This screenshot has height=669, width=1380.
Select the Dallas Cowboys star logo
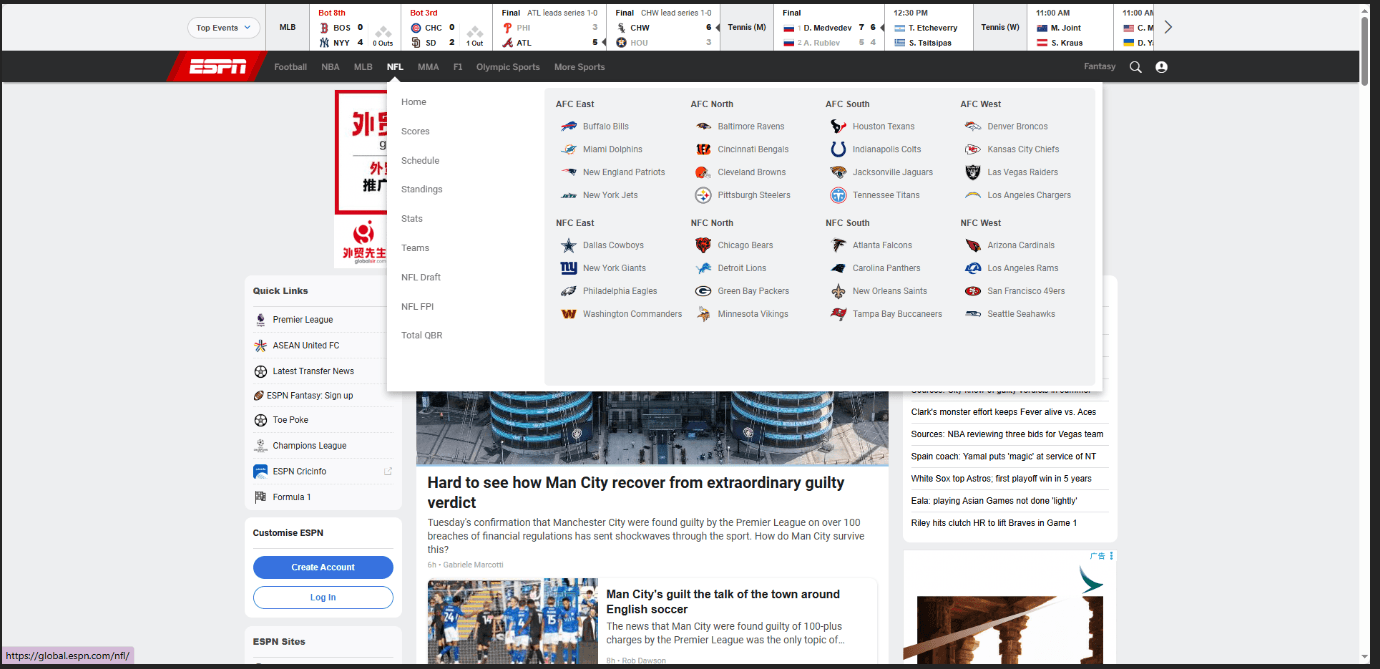[x=568, y=245]
